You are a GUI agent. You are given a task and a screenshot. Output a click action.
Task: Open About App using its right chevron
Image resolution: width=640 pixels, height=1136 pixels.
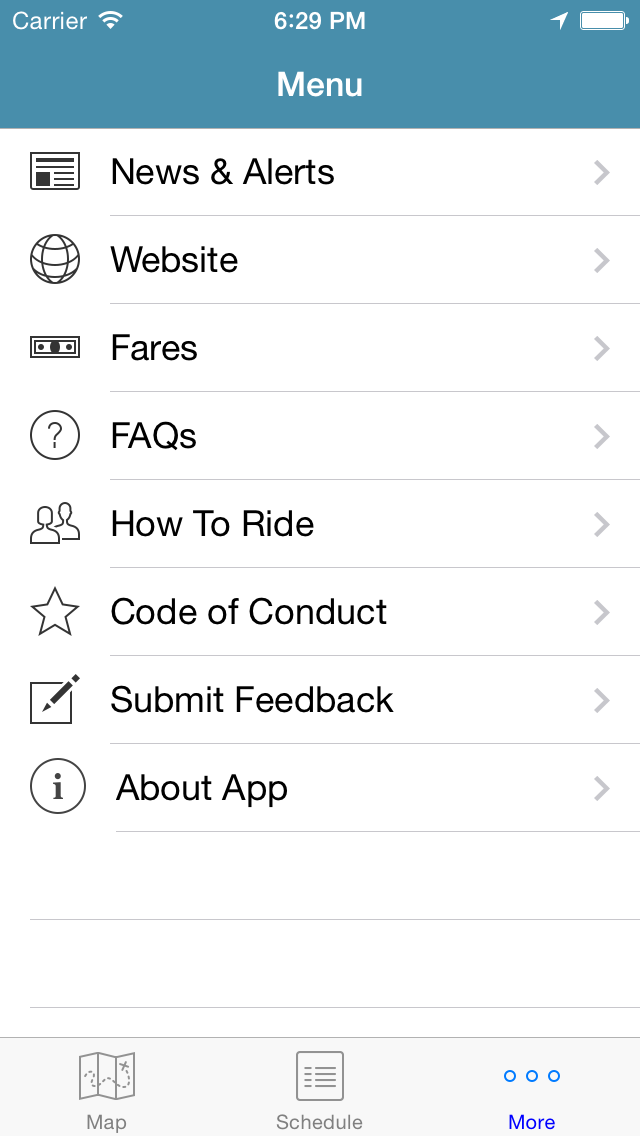(x=601, y=788)
